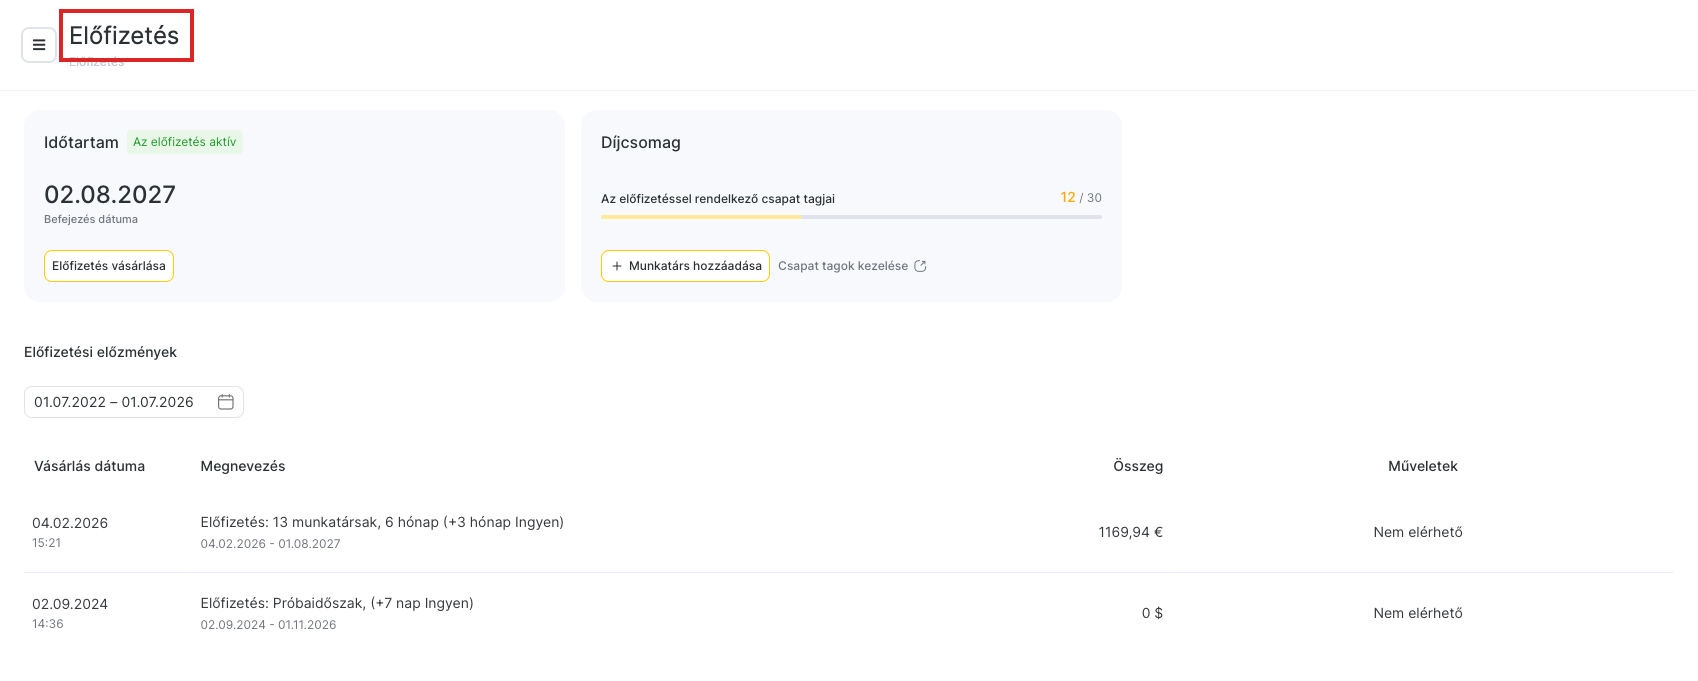Open the hamburger menu
This screenshot has width=1698, height=681.
pos(39,45)
